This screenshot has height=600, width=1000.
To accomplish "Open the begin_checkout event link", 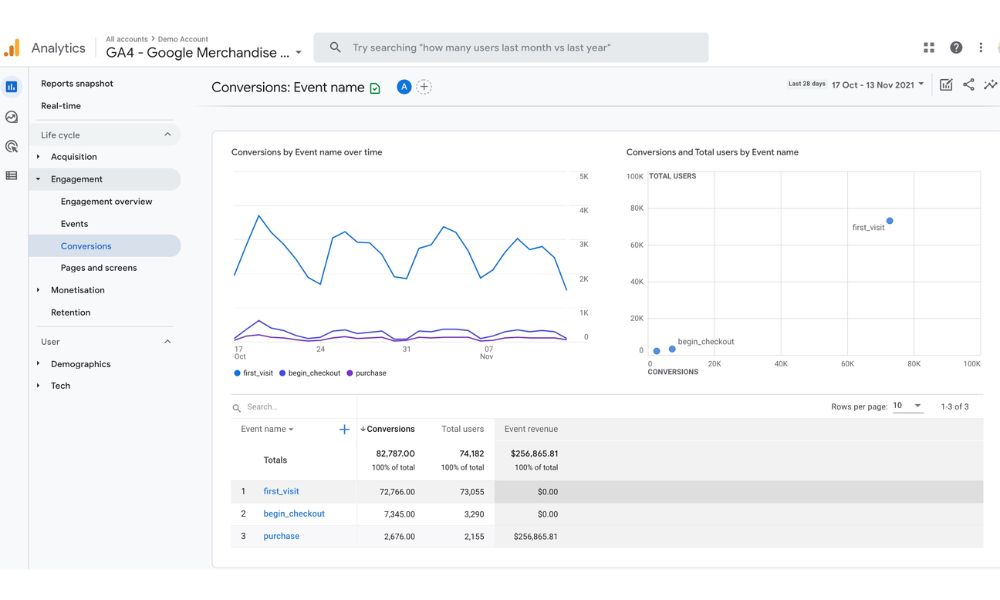I will pos(294,514).
